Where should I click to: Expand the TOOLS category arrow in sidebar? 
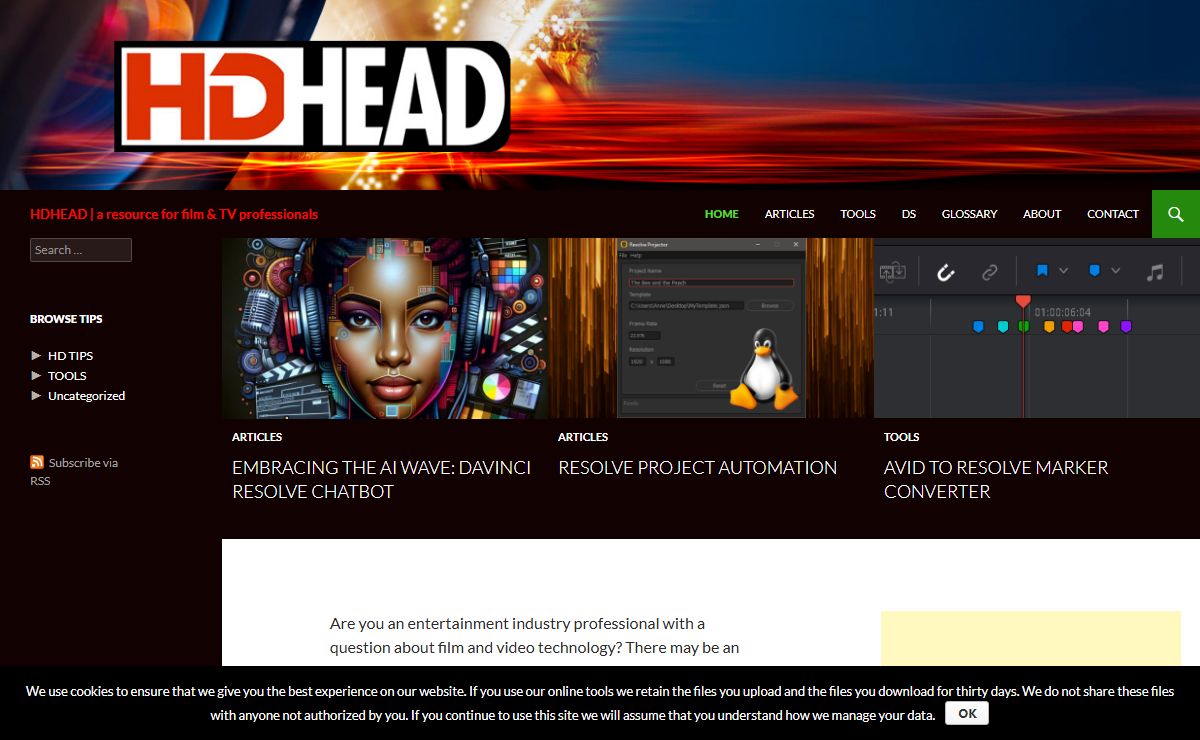pyautogui.click(x=36, y=375)
